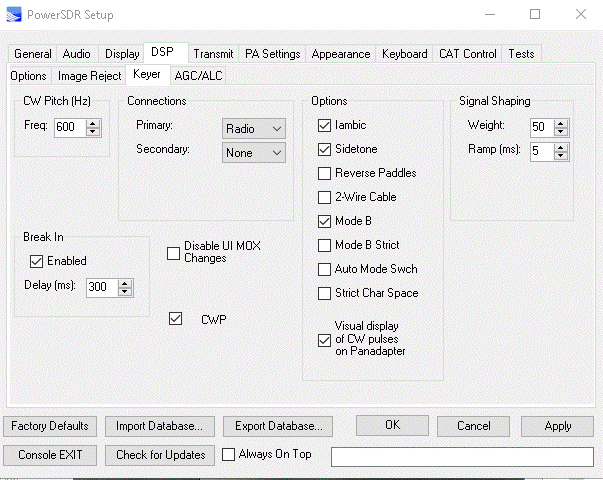
Task: Open the Appearance tab
Action: [x=341, y=54]
